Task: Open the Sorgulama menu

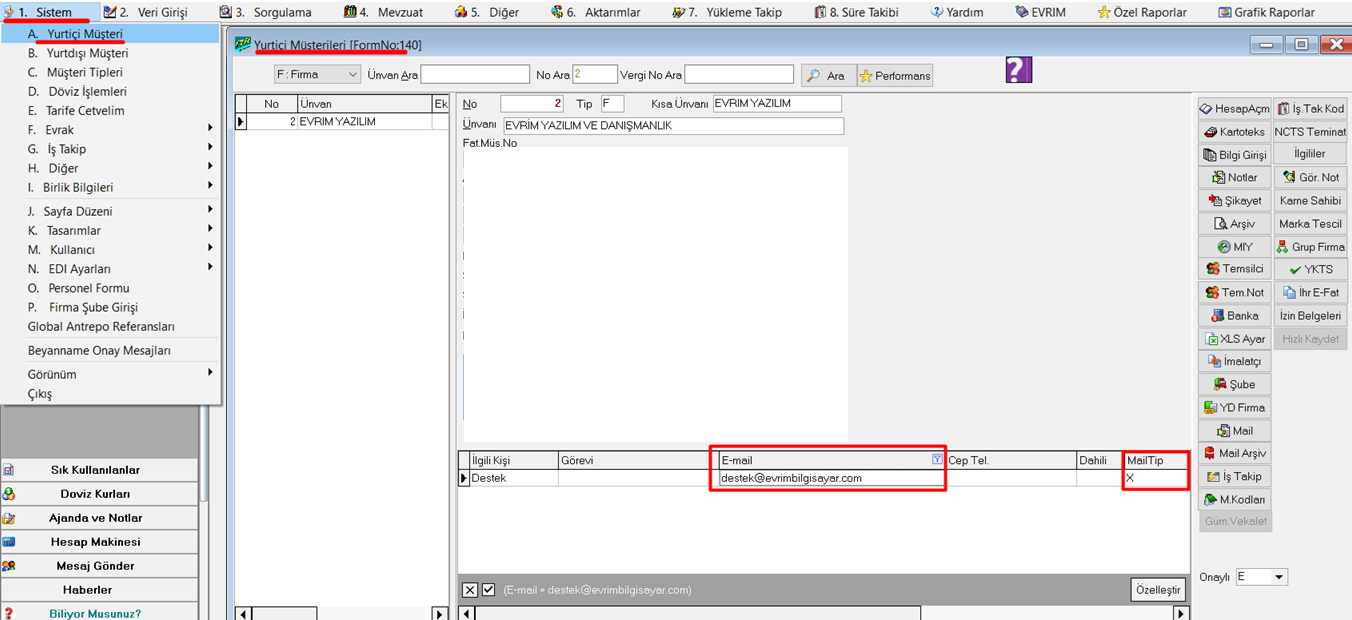Action: pyautogui.click(x=266, y=13)
